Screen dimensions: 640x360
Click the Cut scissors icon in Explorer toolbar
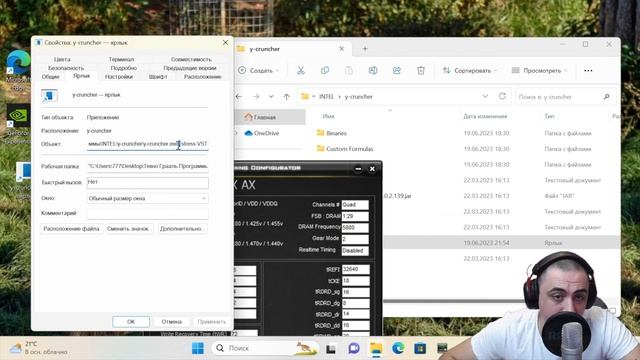[301, 71]
